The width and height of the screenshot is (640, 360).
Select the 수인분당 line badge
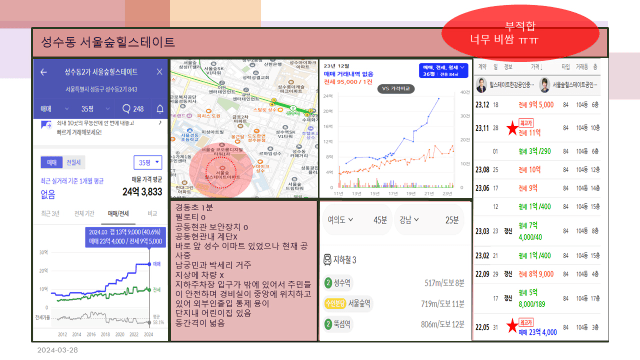(335, 303)
